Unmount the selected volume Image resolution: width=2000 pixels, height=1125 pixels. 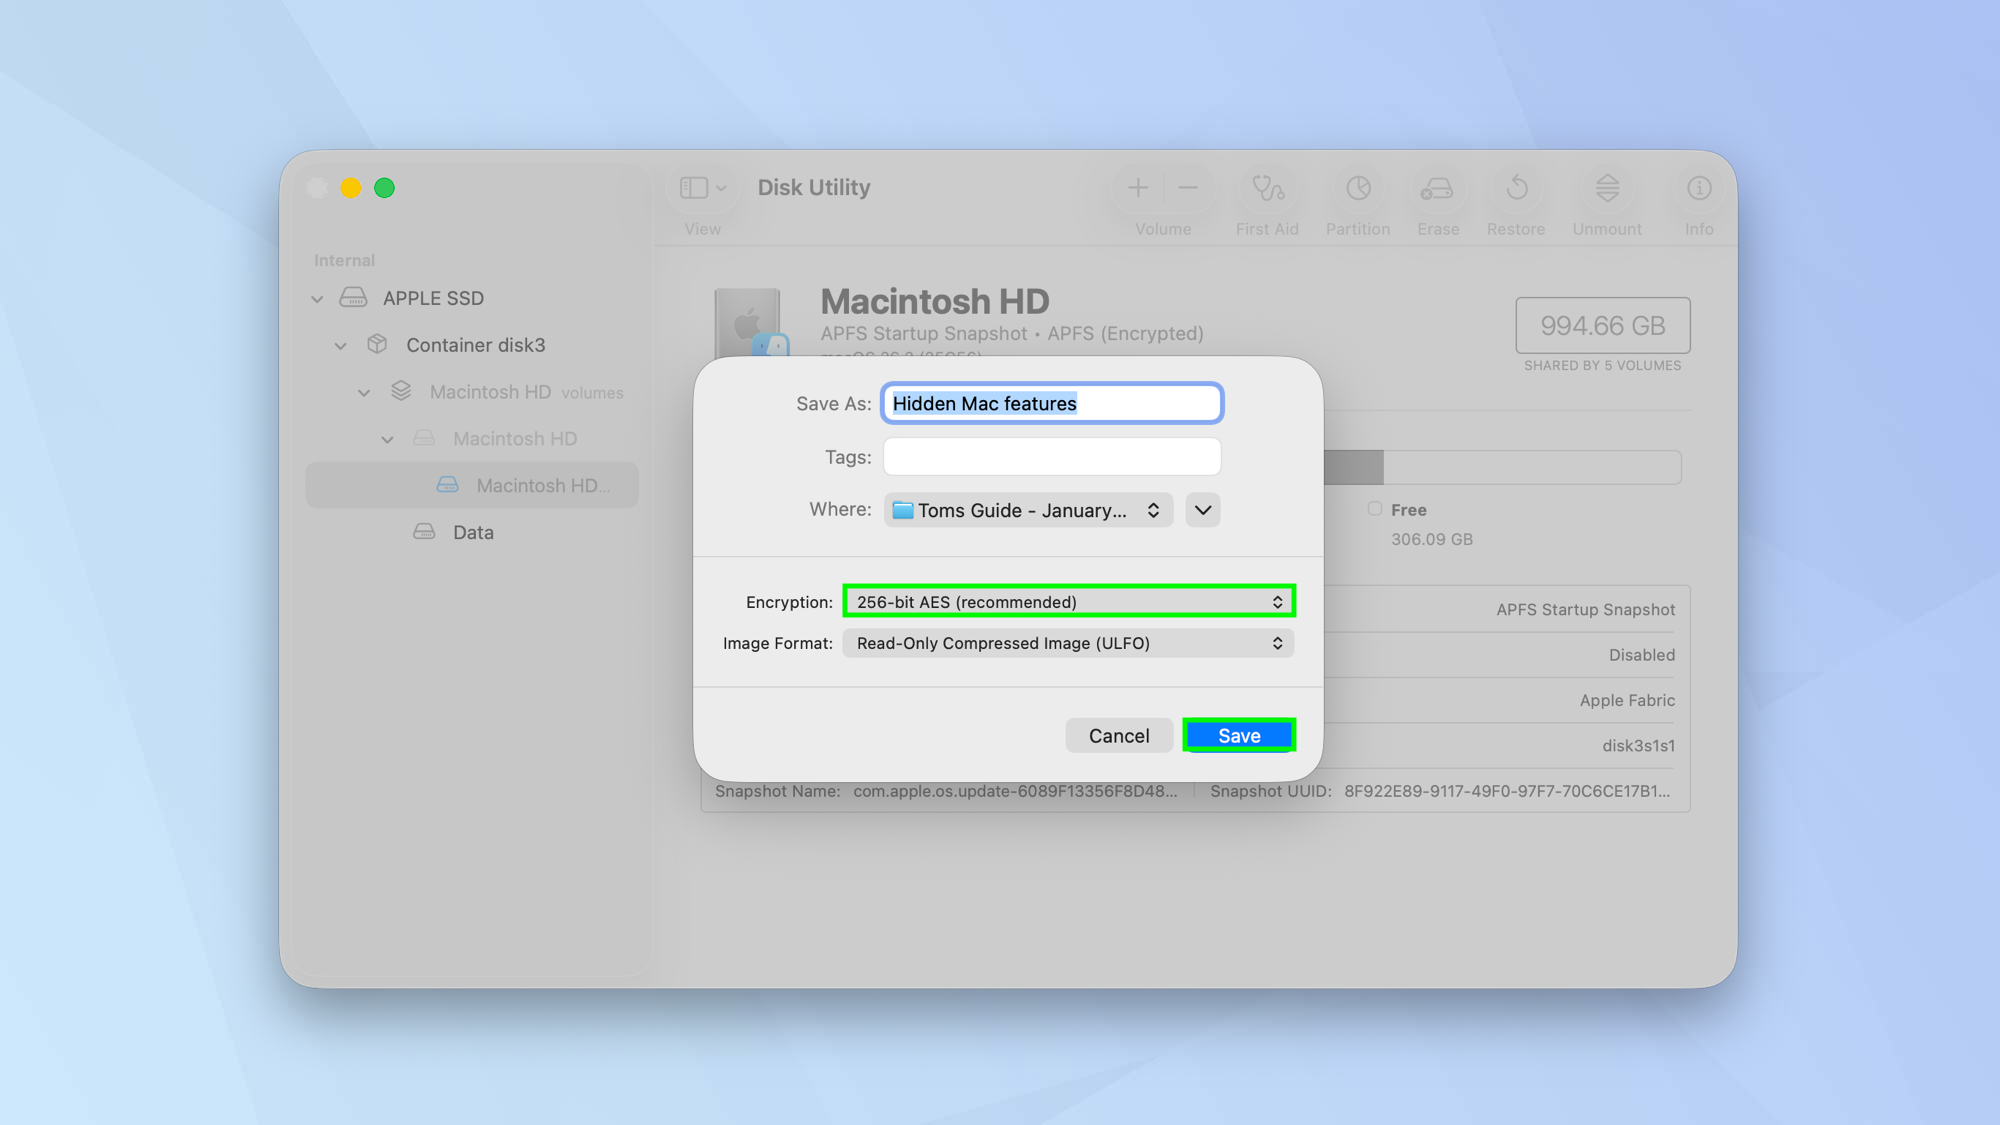pos(1605,197)
